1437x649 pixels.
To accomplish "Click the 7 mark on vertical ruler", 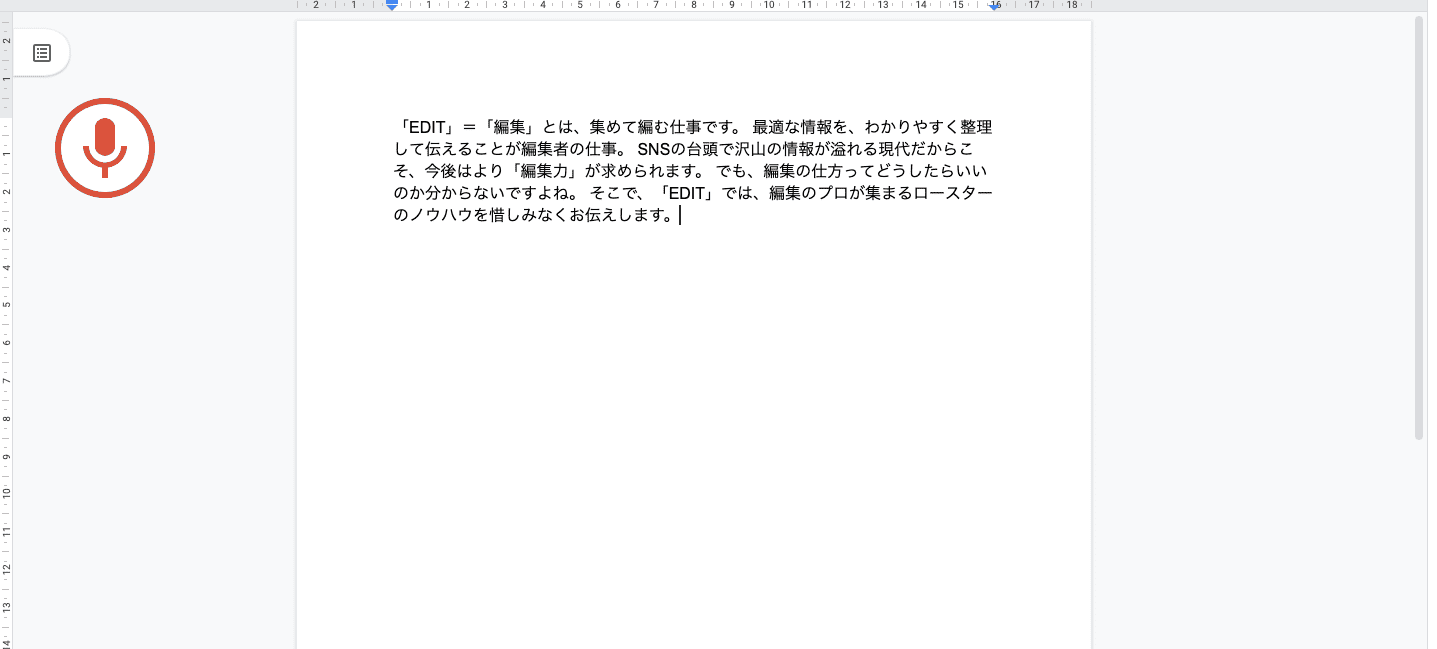I will pos(6,380).
